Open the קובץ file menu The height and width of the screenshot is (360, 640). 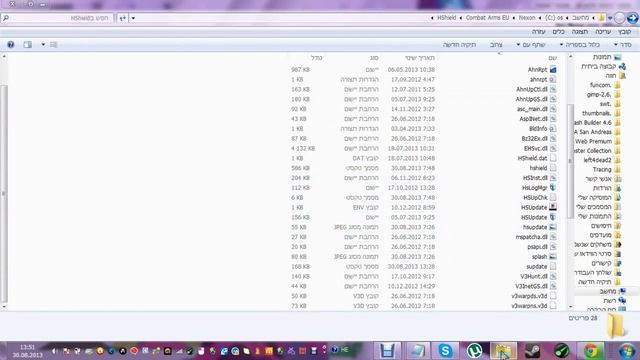click(x=624, y=31)
